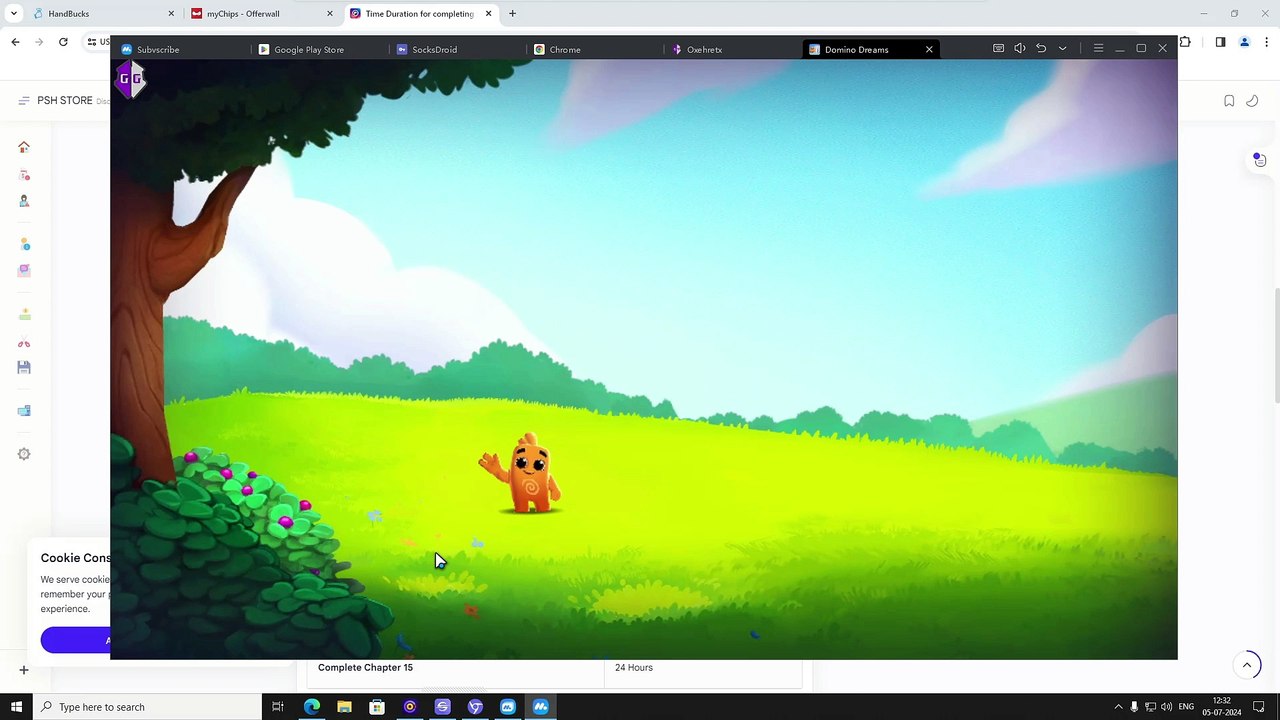Open the emulator hamburger menu
Screen dimensions: 1280x720
1098,49
